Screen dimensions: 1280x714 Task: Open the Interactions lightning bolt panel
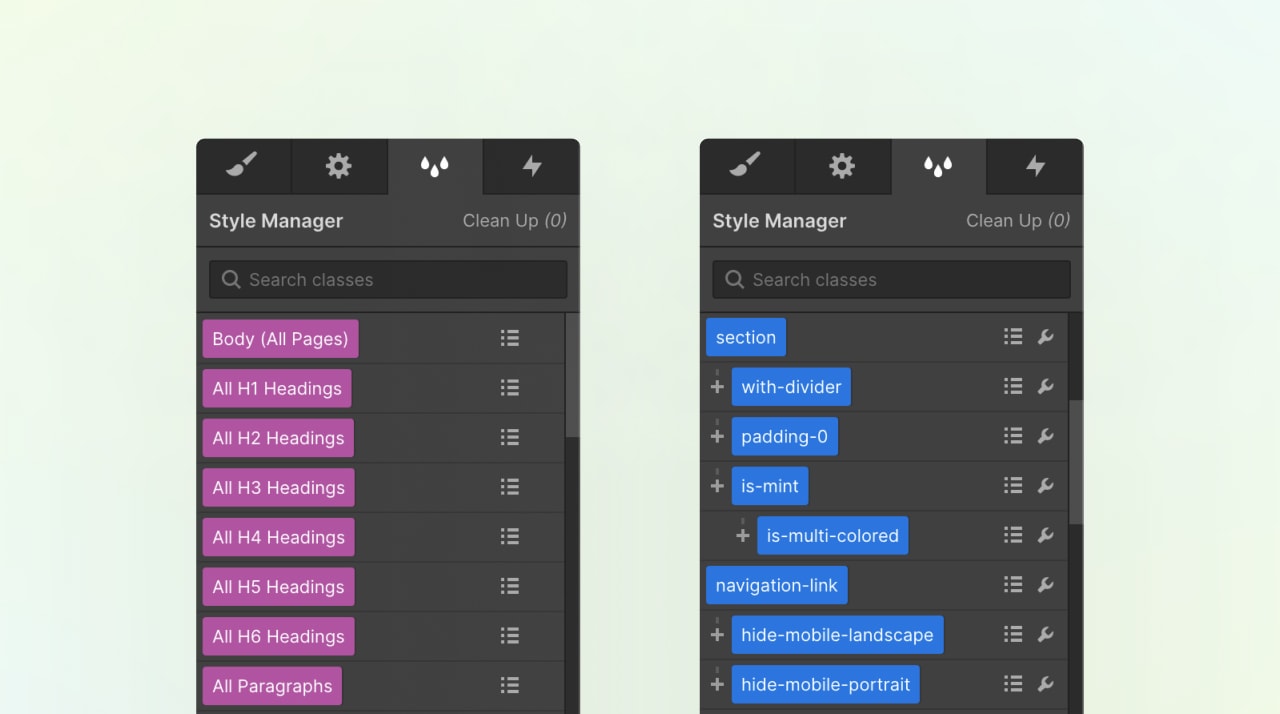[x=531, y=166]
